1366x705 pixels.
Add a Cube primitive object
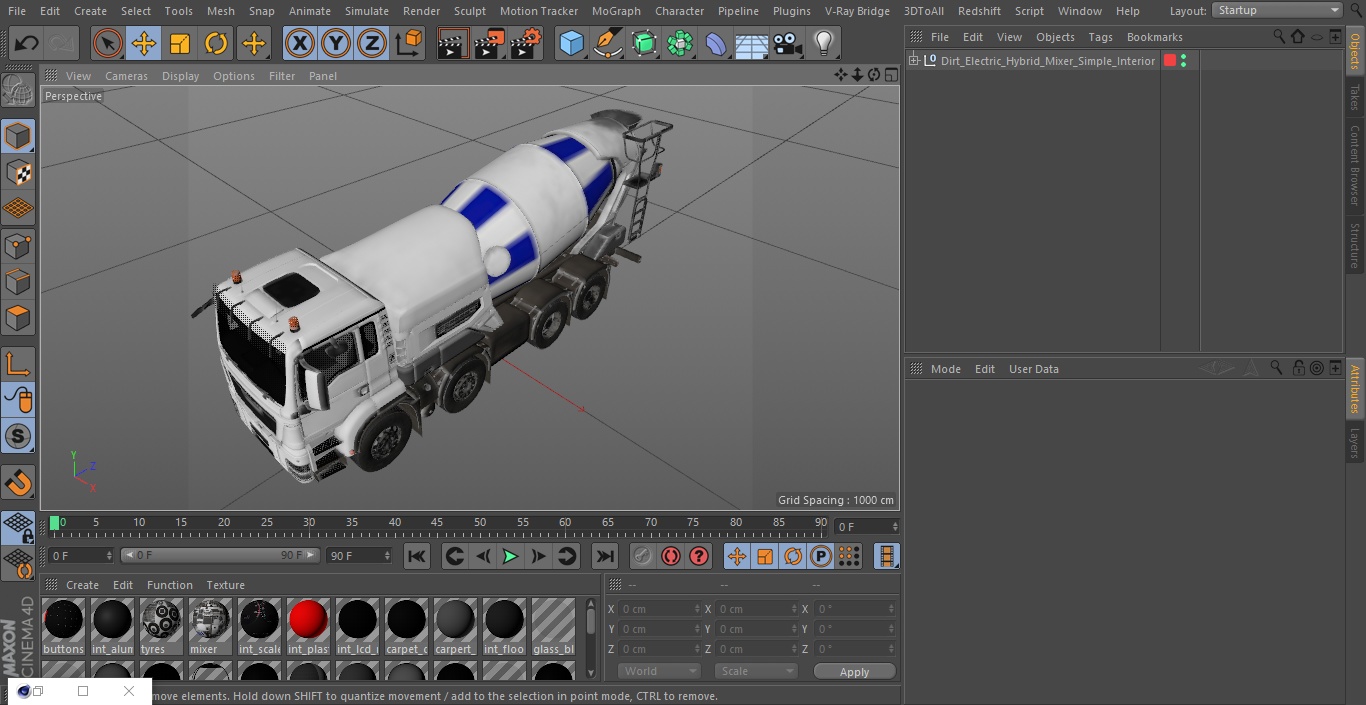coord(571,43)
